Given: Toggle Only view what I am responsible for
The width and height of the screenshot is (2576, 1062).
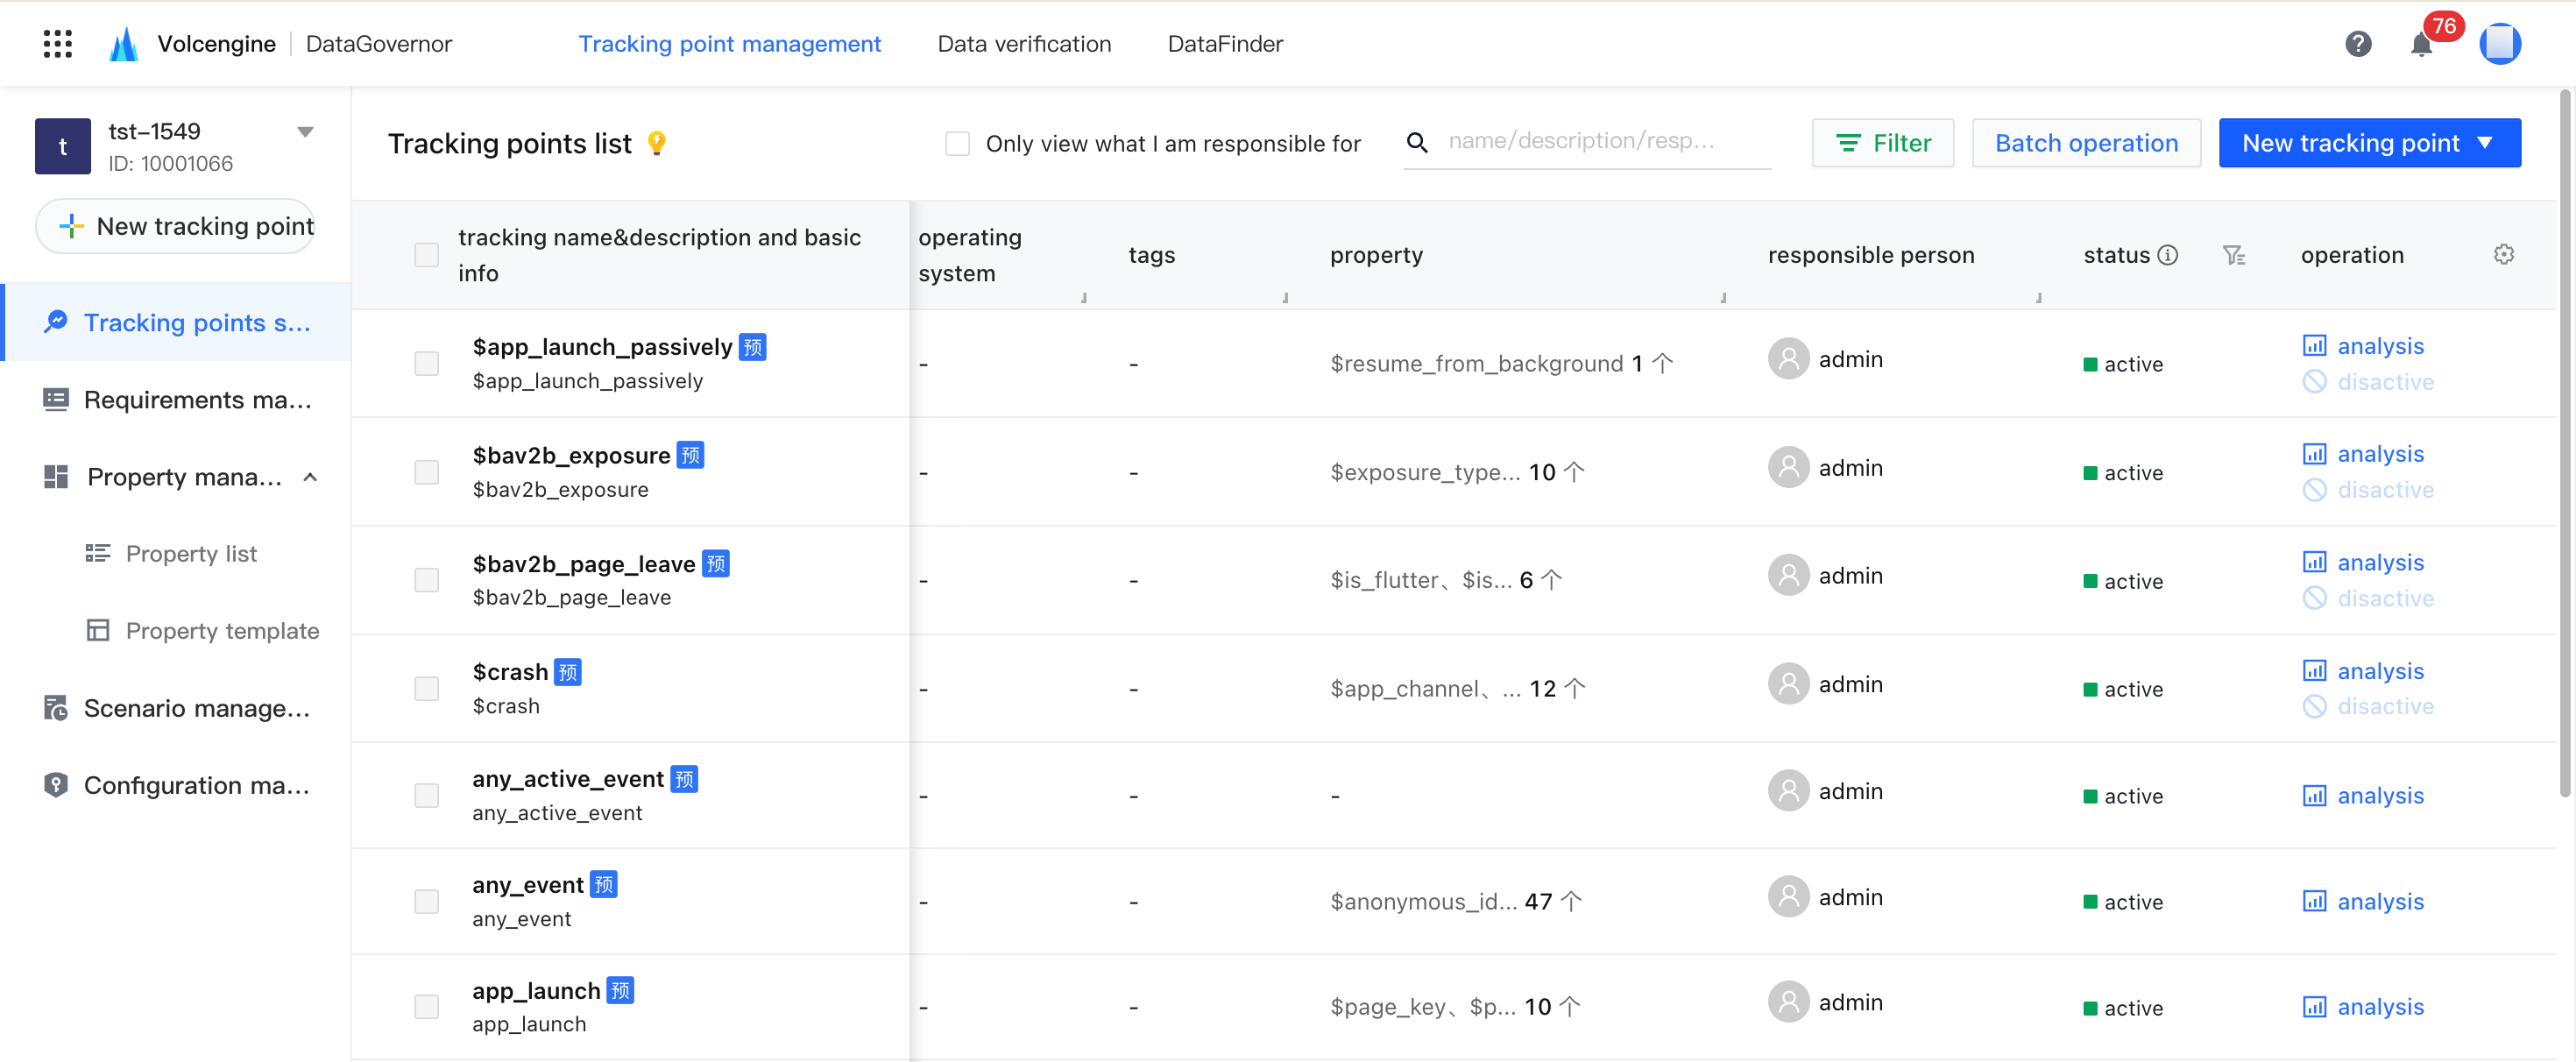Looking at the screenshot, I should coord(957,144).
